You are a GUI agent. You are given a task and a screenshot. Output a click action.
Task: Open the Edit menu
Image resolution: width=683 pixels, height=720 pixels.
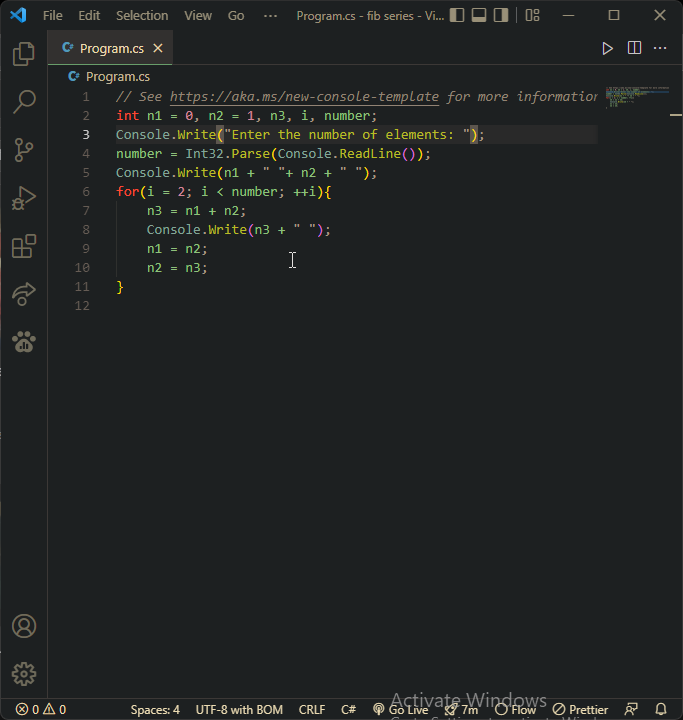pos(89,16)
